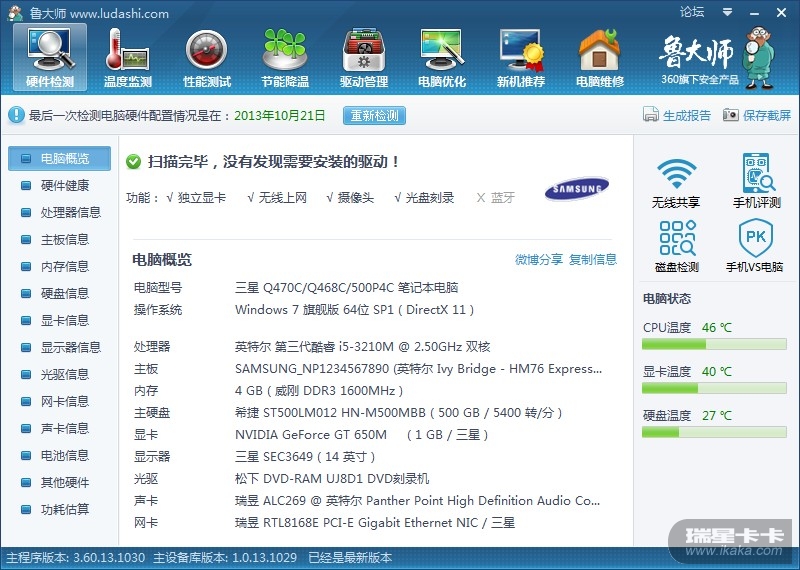The image size is (800, 570).
Task: Open 新机推荐 medal monitor icon
Action: 521,57
